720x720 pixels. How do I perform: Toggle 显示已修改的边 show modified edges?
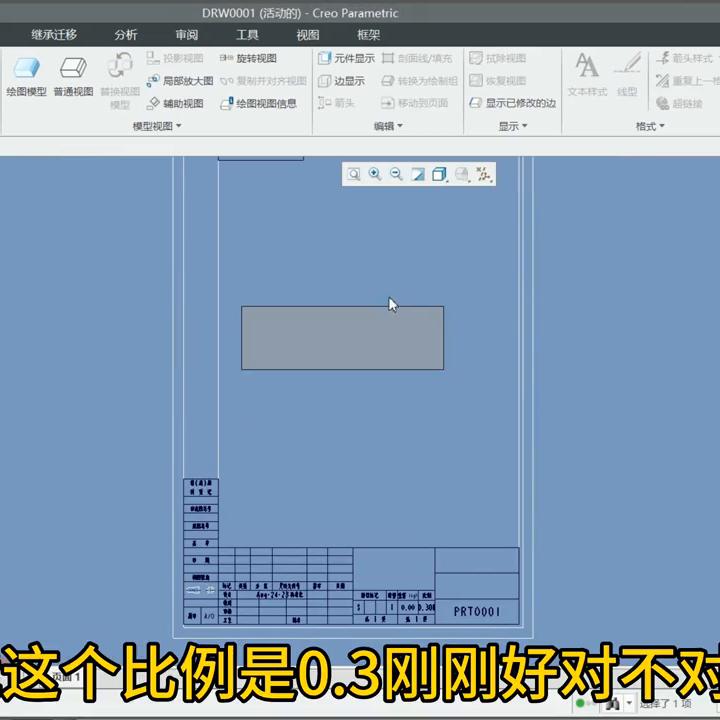[x=512, y=103]
